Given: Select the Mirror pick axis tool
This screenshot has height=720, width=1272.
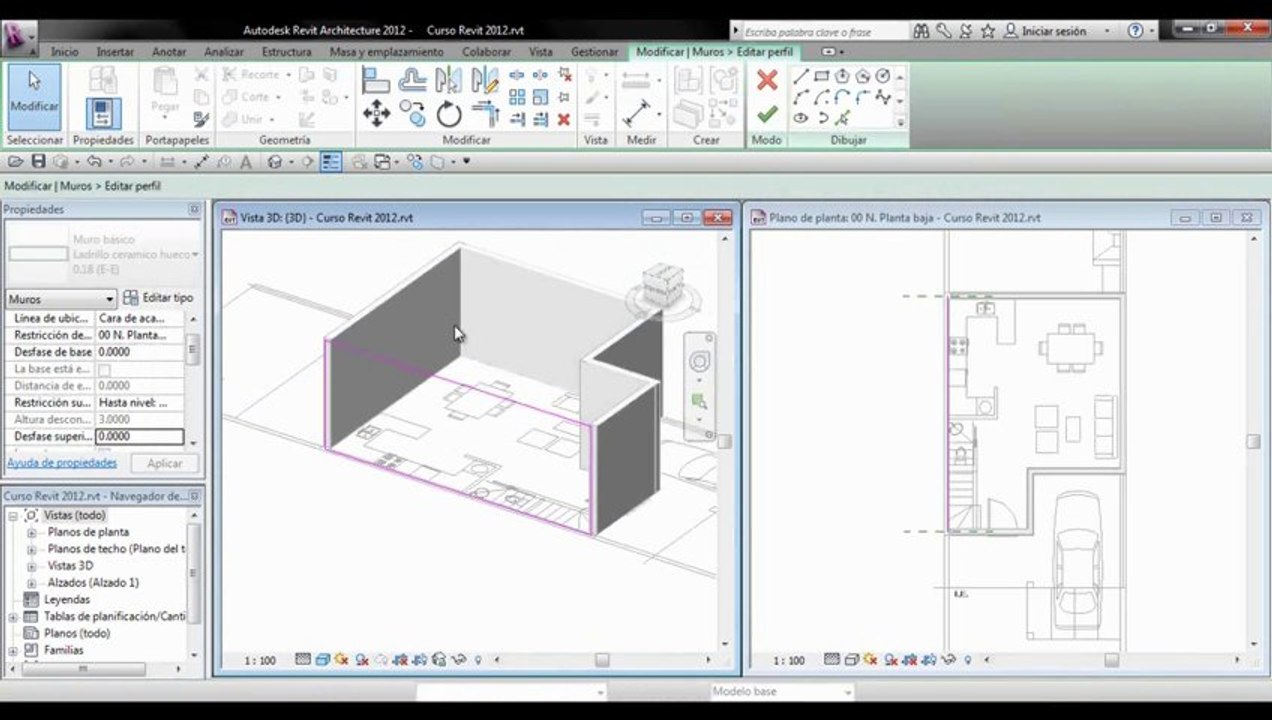Looking at the screenshot, I should pos(449,81).
